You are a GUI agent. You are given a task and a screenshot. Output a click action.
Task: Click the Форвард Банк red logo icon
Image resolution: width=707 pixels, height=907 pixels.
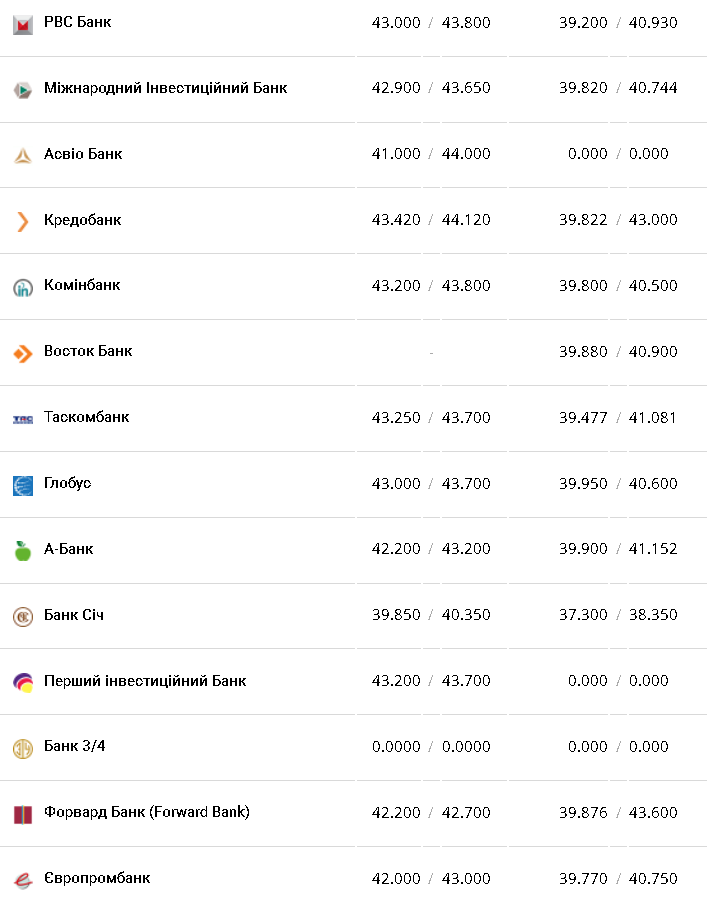tap(23, 814)
